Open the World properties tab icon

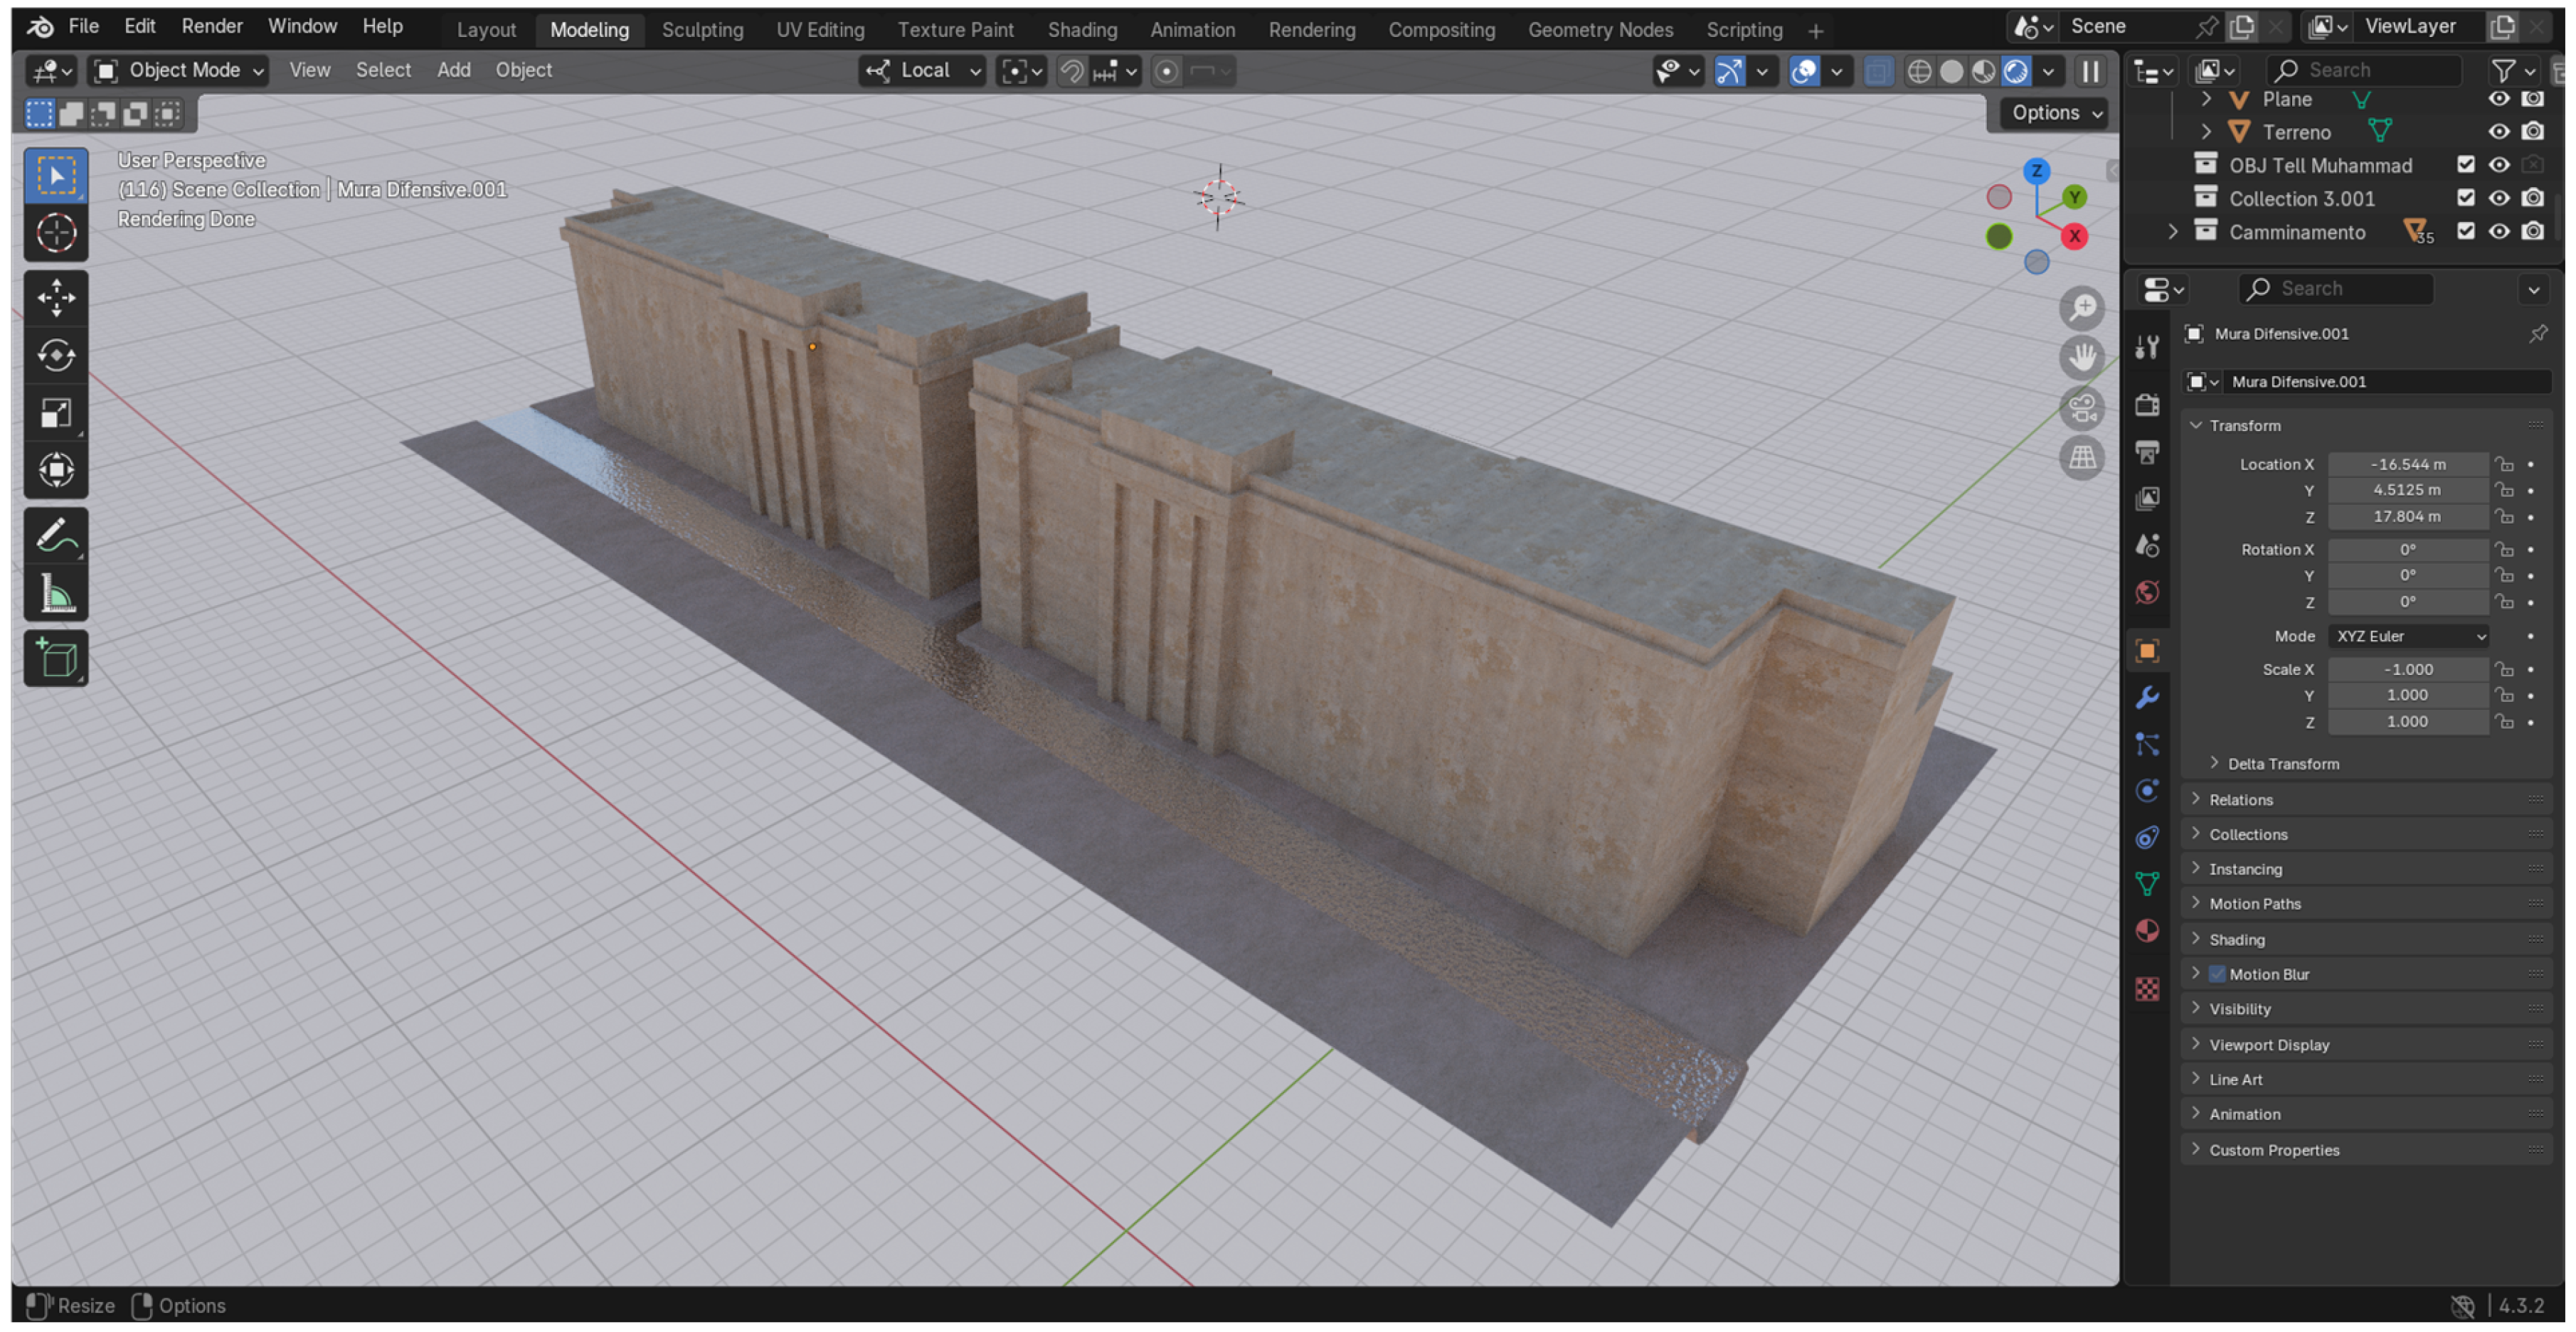coord(2147,593)
